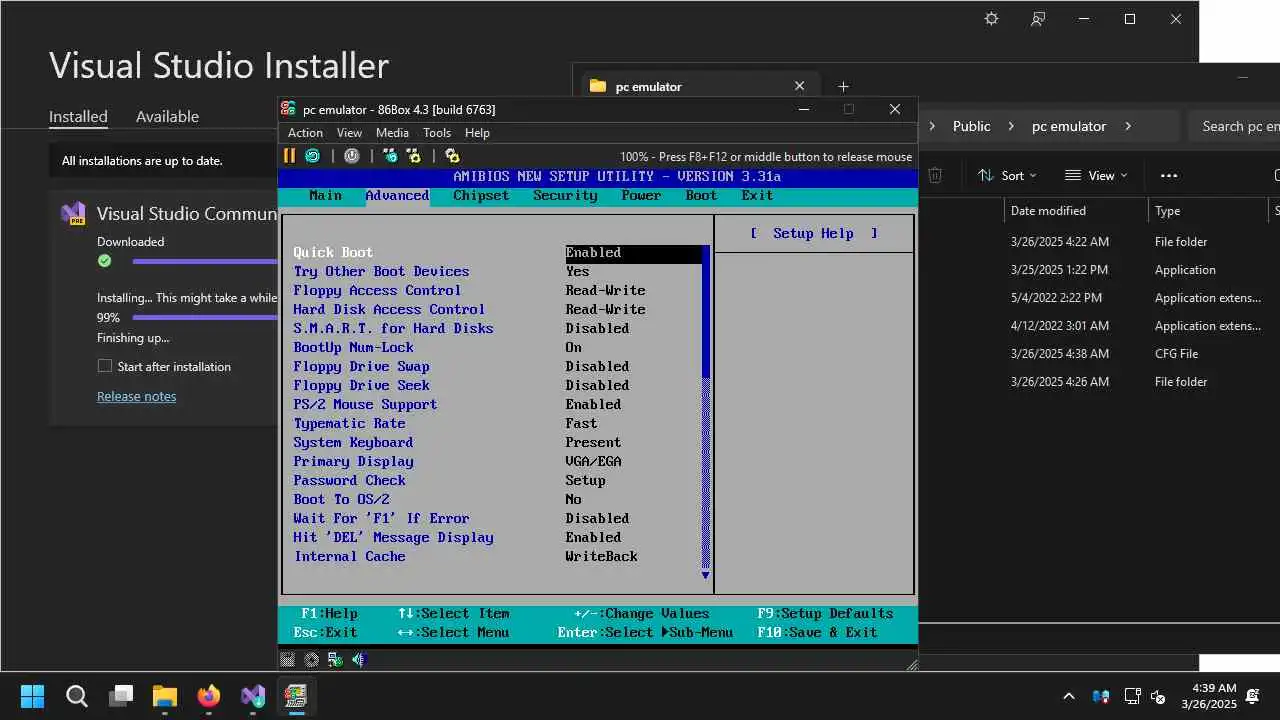Viewport: 1280px width, 720px height.
Task: Select the Quick Boot BIOS option
Action: (x=333, y=252)
